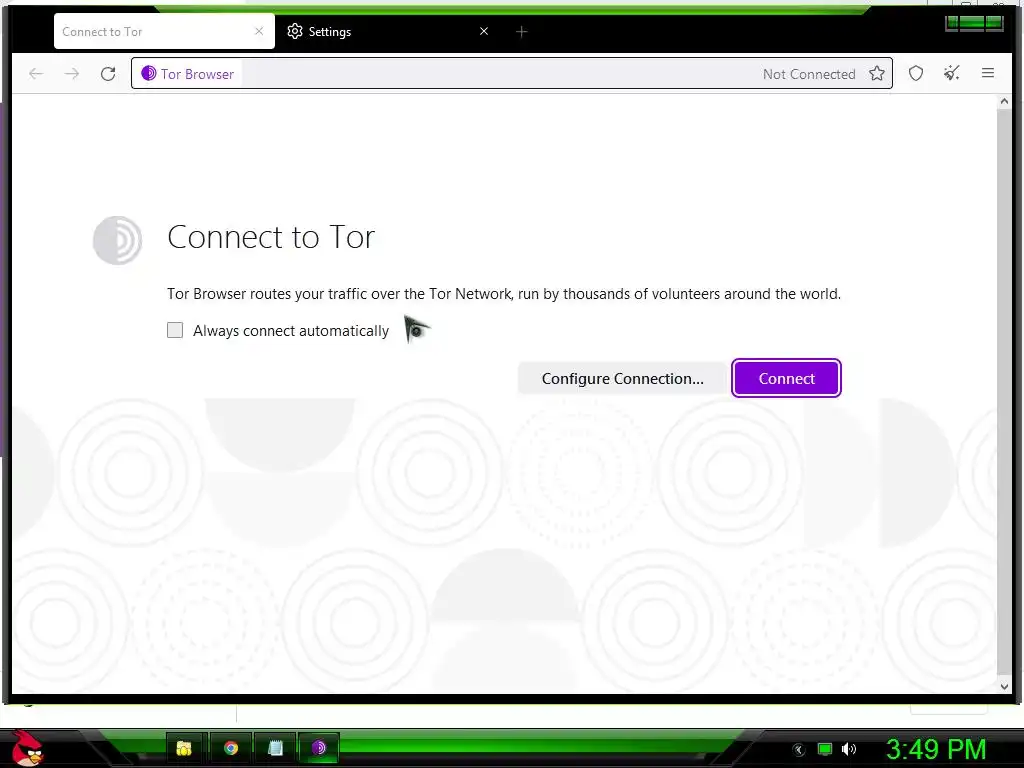This screenshot has width=1024, height=768.
Task: Open a new tab with plus button
Action: [521, 31]
